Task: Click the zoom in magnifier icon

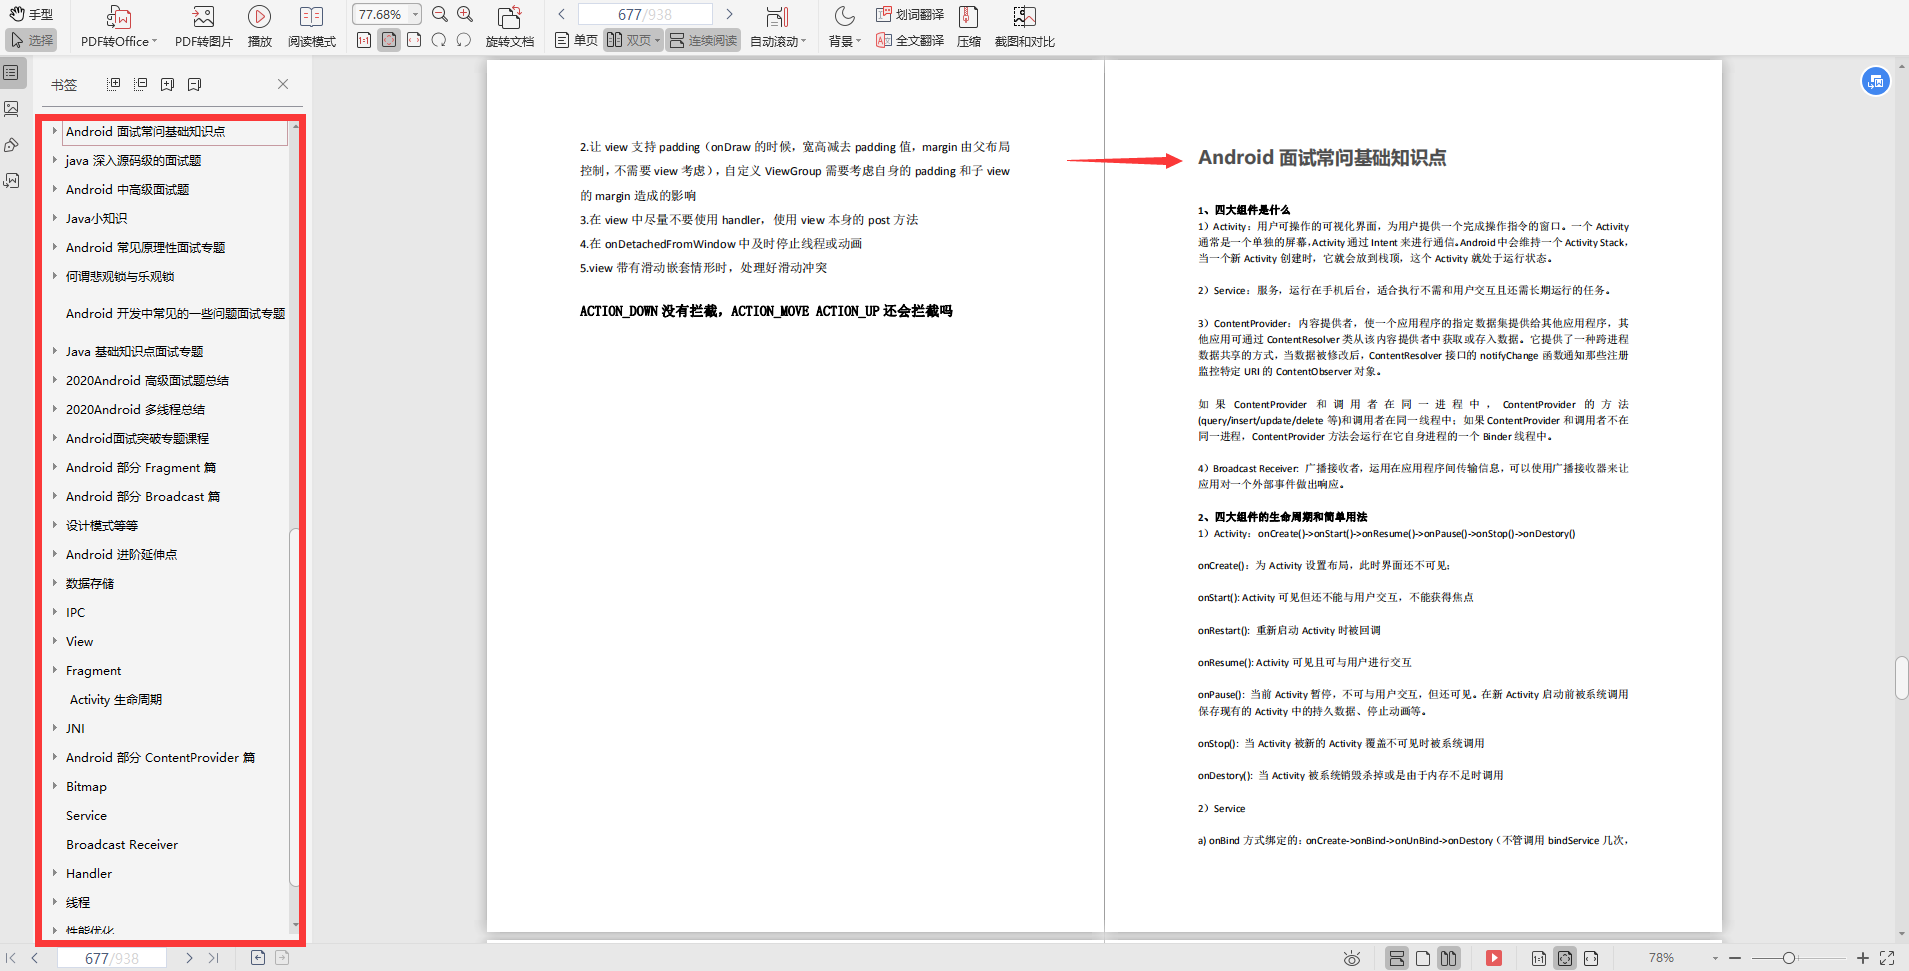Action: [x=465, y=14]
